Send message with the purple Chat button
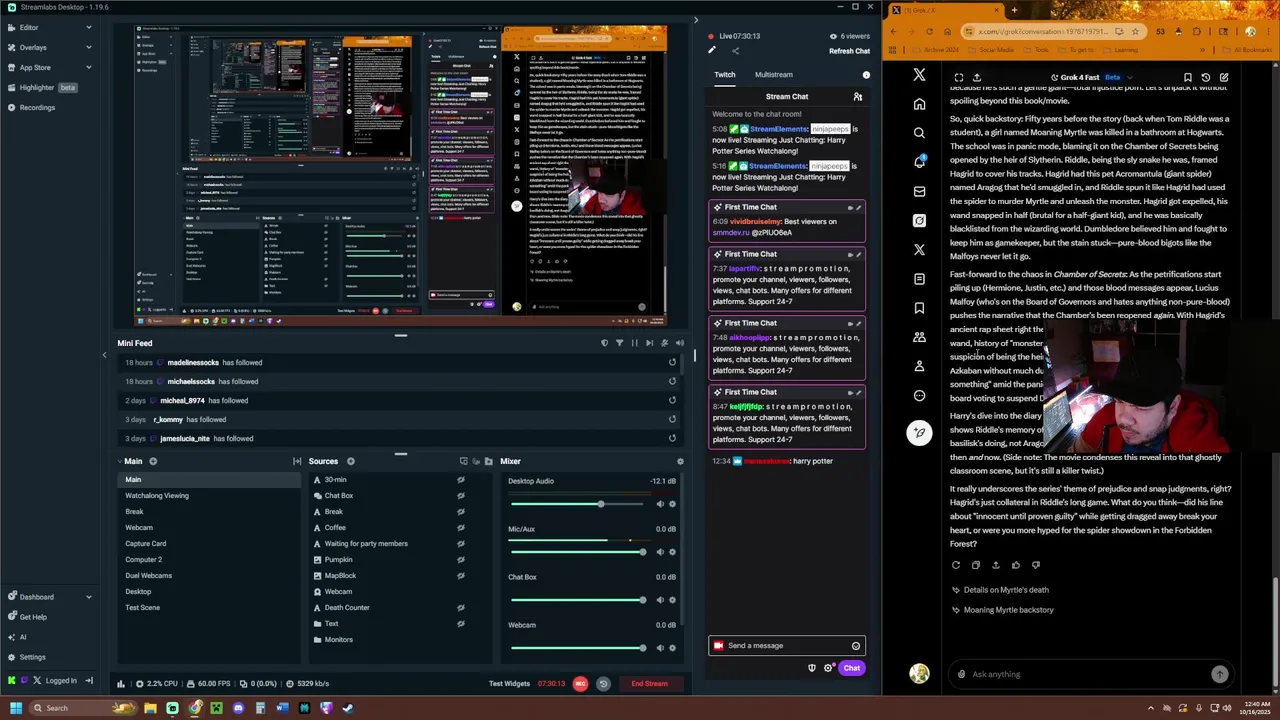 (851, 668)
